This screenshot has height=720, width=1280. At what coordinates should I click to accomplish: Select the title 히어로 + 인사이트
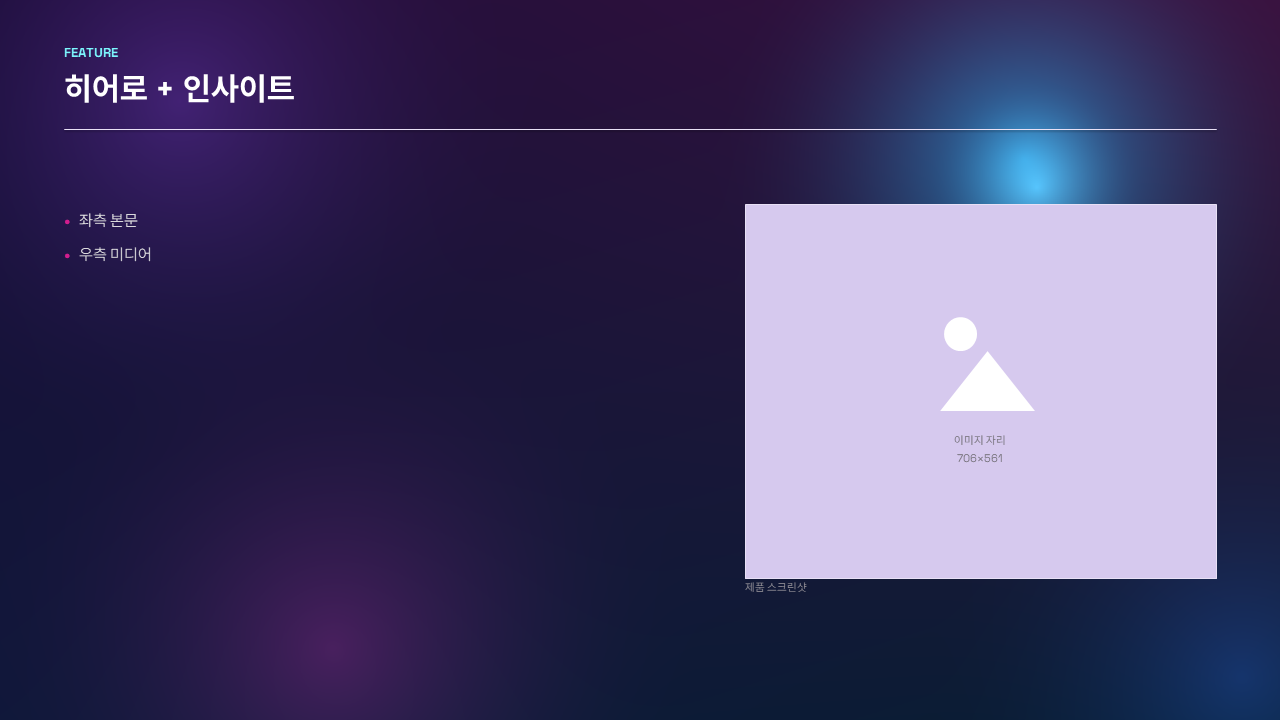(179, 88)
